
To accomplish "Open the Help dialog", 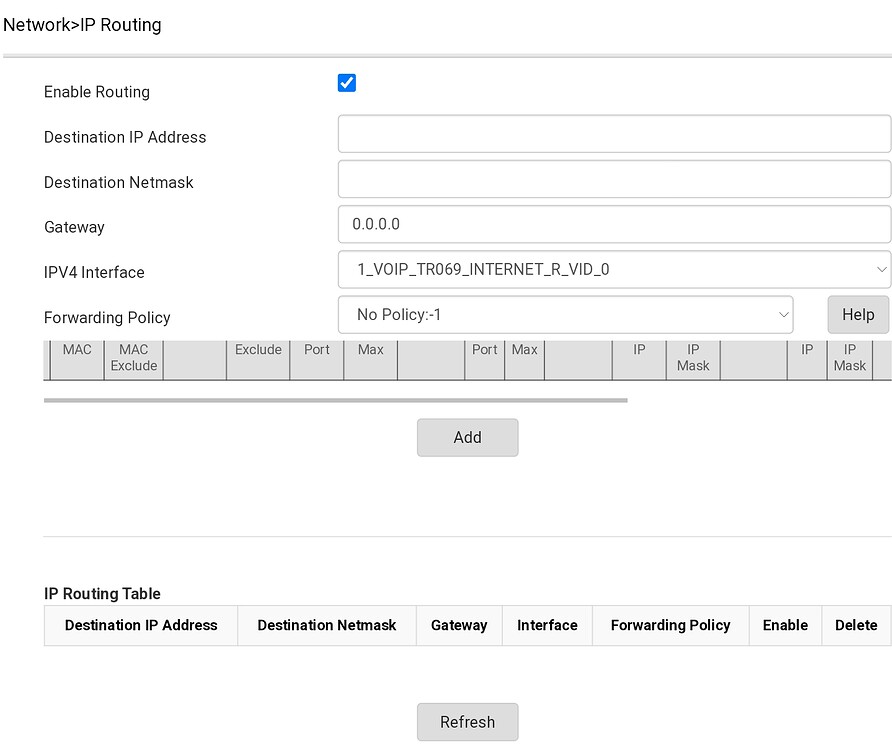I will pyautogui.click(x=857, y=314).
